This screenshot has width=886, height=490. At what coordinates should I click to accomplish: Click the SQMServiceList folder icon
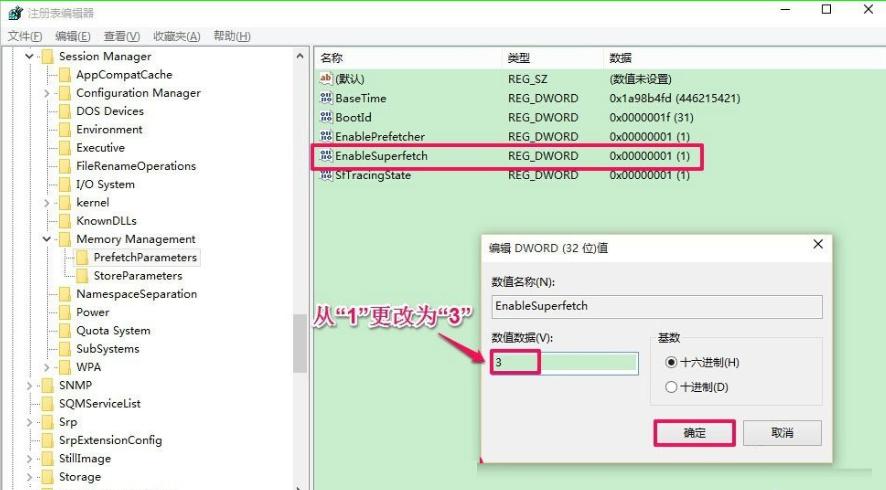(x=48, y=404)
